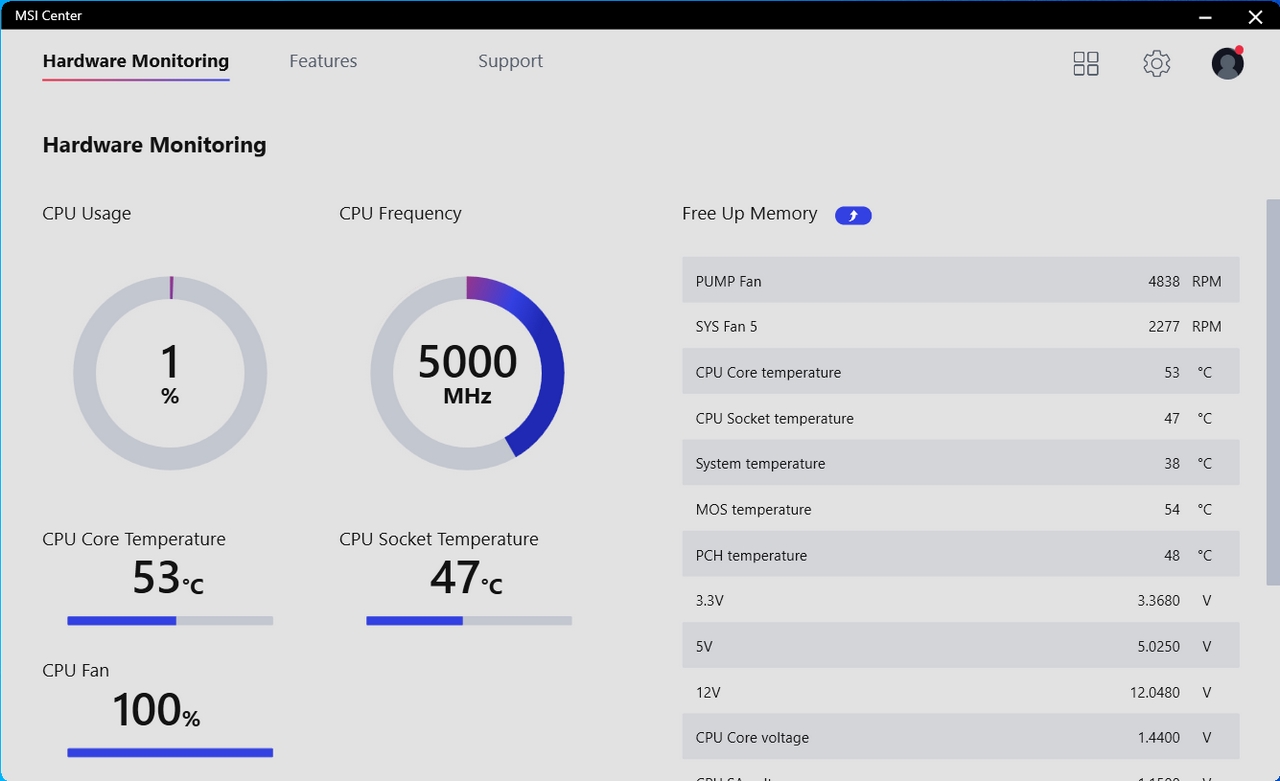Switch to the Hardware Monitoring tab
Viewport: 1280px width, 781px height.
click(136, 61)
